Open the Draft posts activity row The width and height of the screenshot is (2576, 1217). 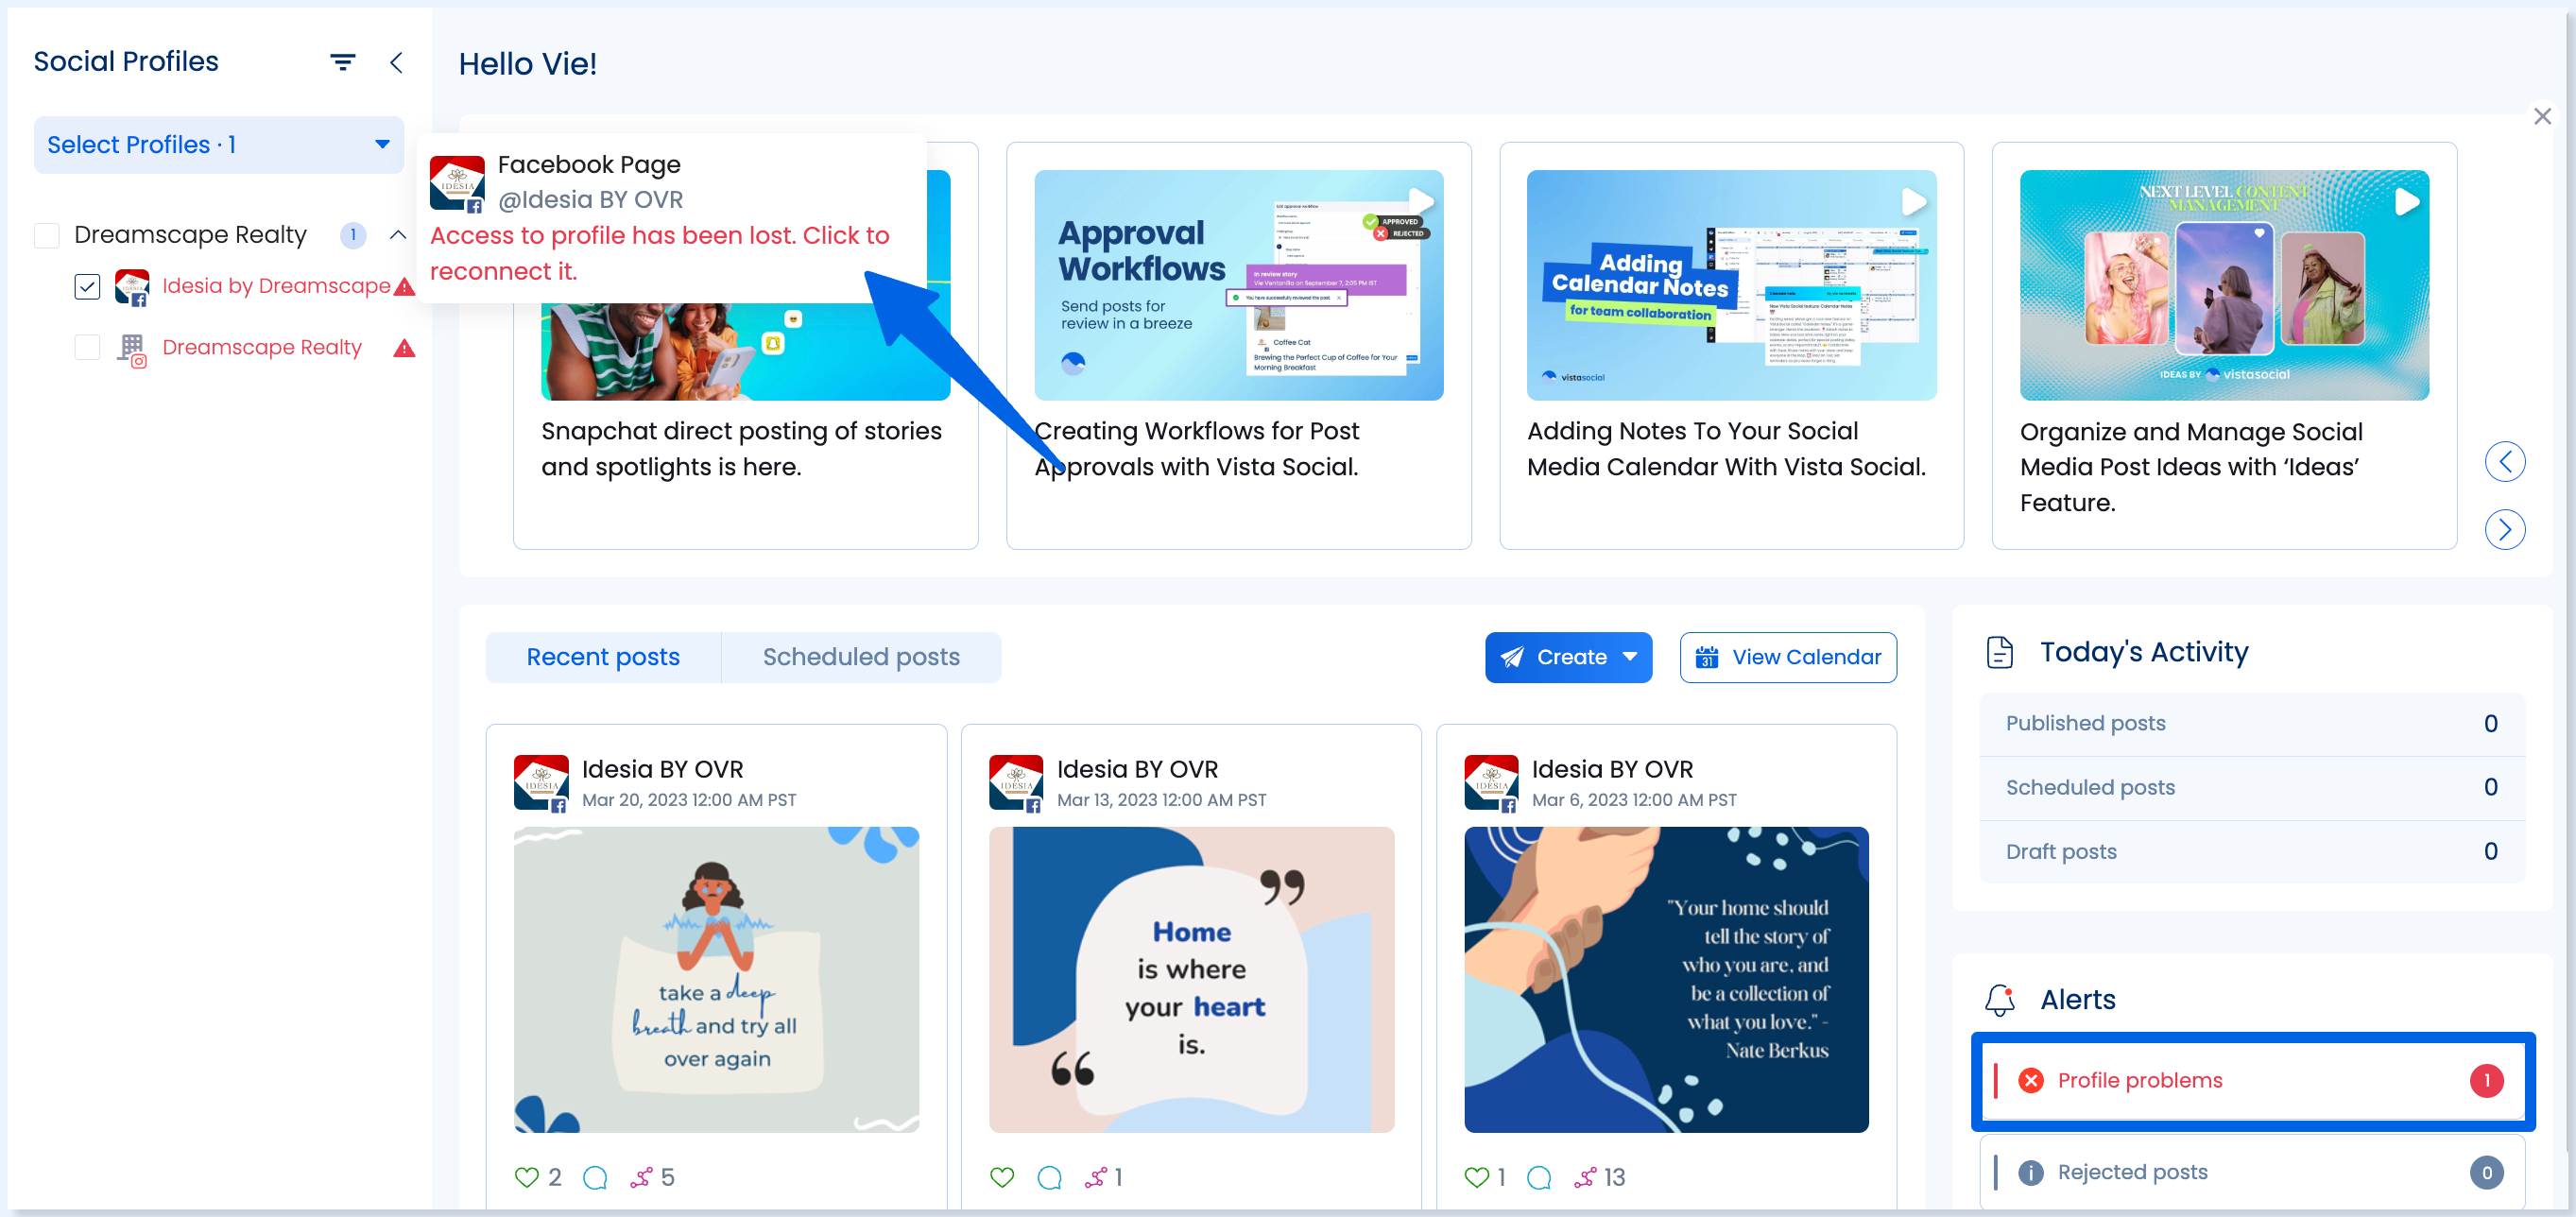2252,851
